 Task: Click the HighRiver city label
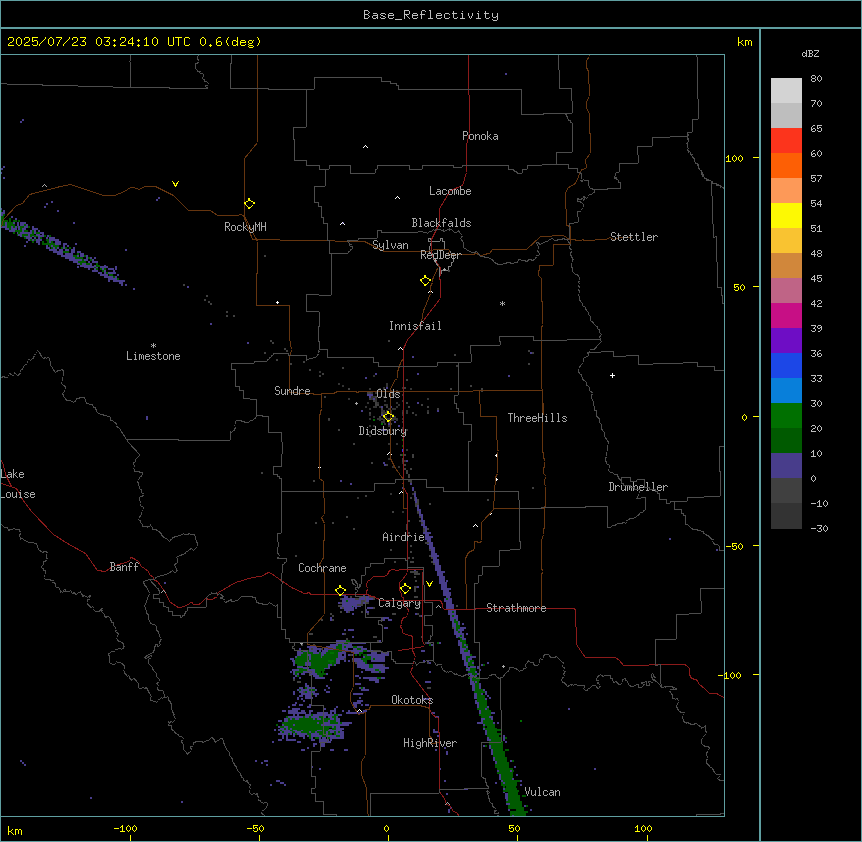[x=430, y=743]
